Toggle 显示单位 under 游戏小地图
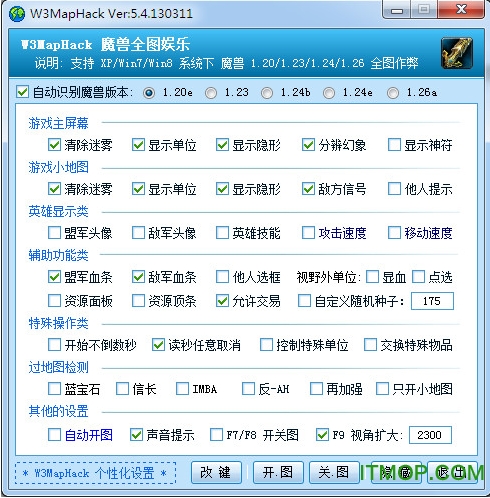This screenshot has height=498, width=490. click(138, 189)
